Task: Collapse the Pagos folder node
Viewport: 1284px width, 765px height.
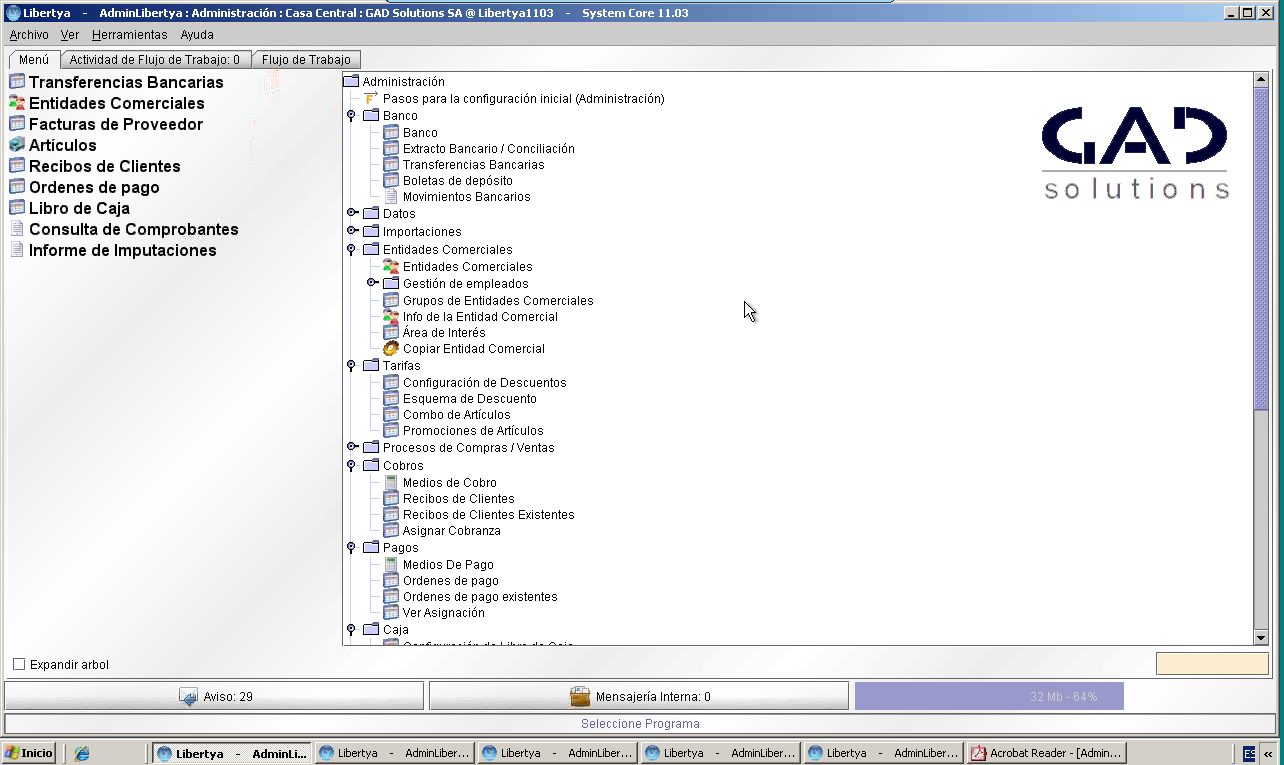Action: (351, 548)
